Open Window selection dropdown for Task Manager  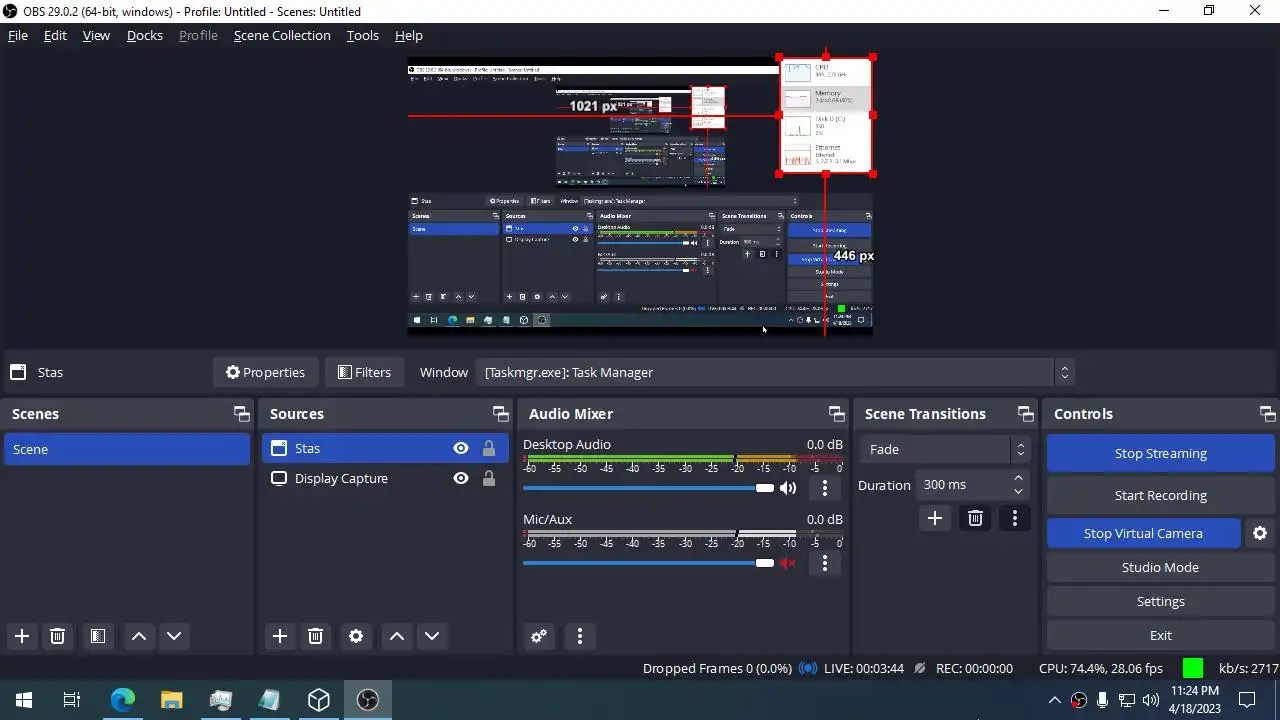click(x=775, y=372)
